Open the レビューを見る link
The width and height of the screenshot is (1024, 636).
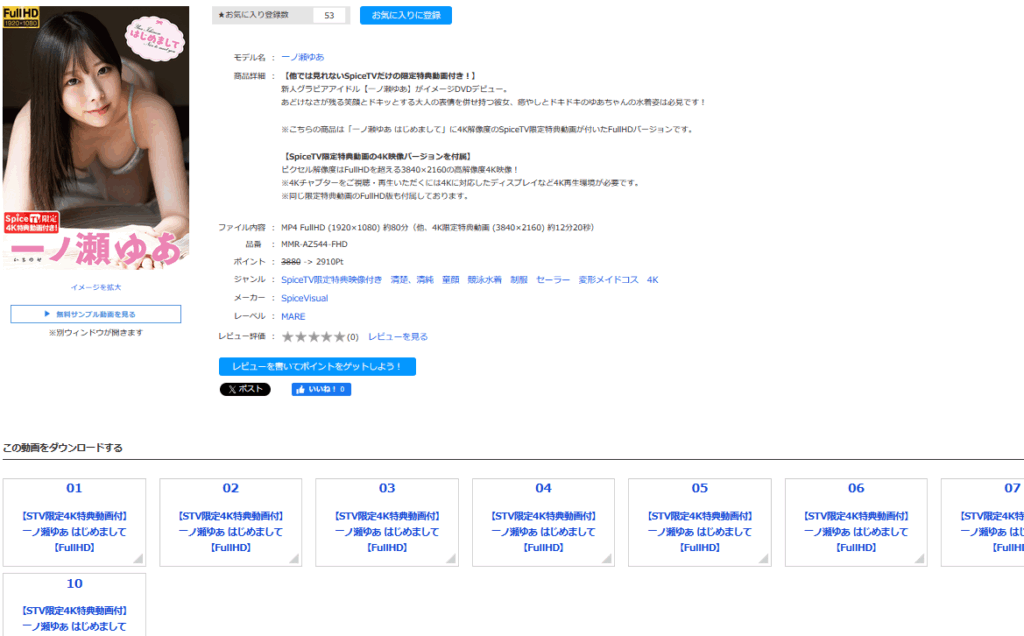point(398,337)
